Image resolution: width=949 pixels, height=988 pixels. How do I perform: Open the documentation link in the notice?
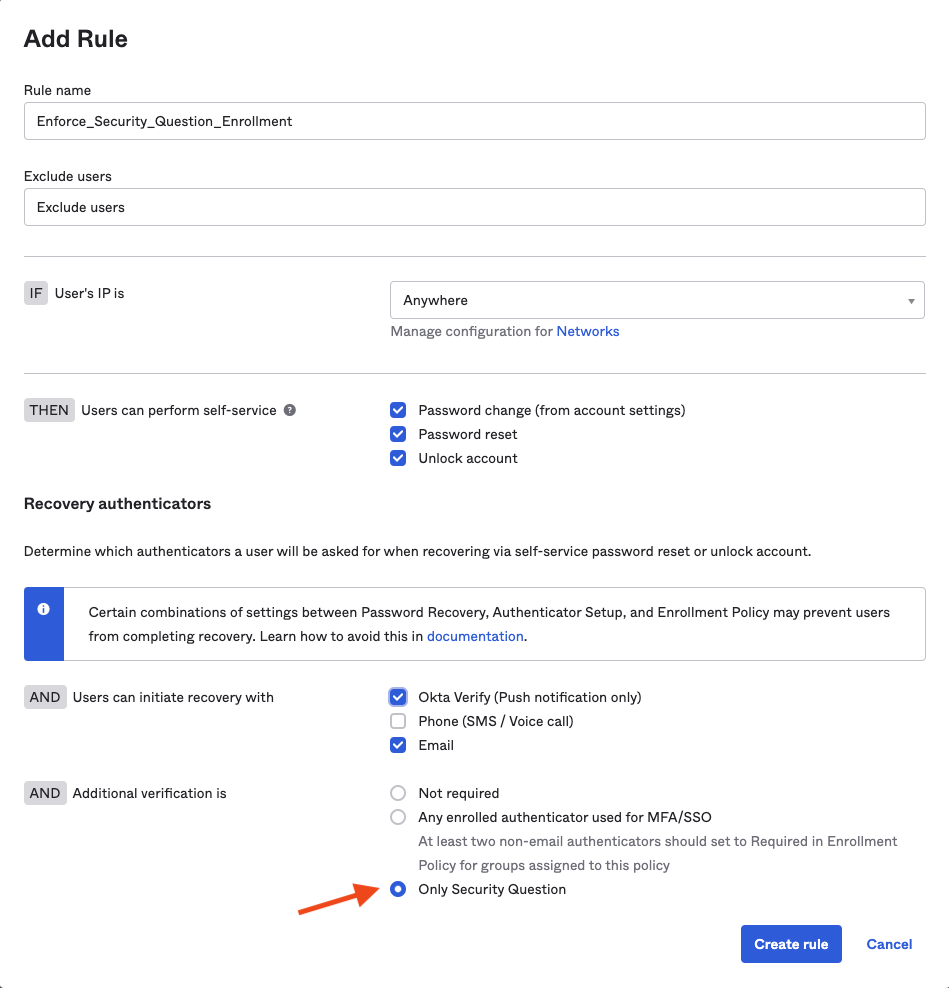pos(475,636)
